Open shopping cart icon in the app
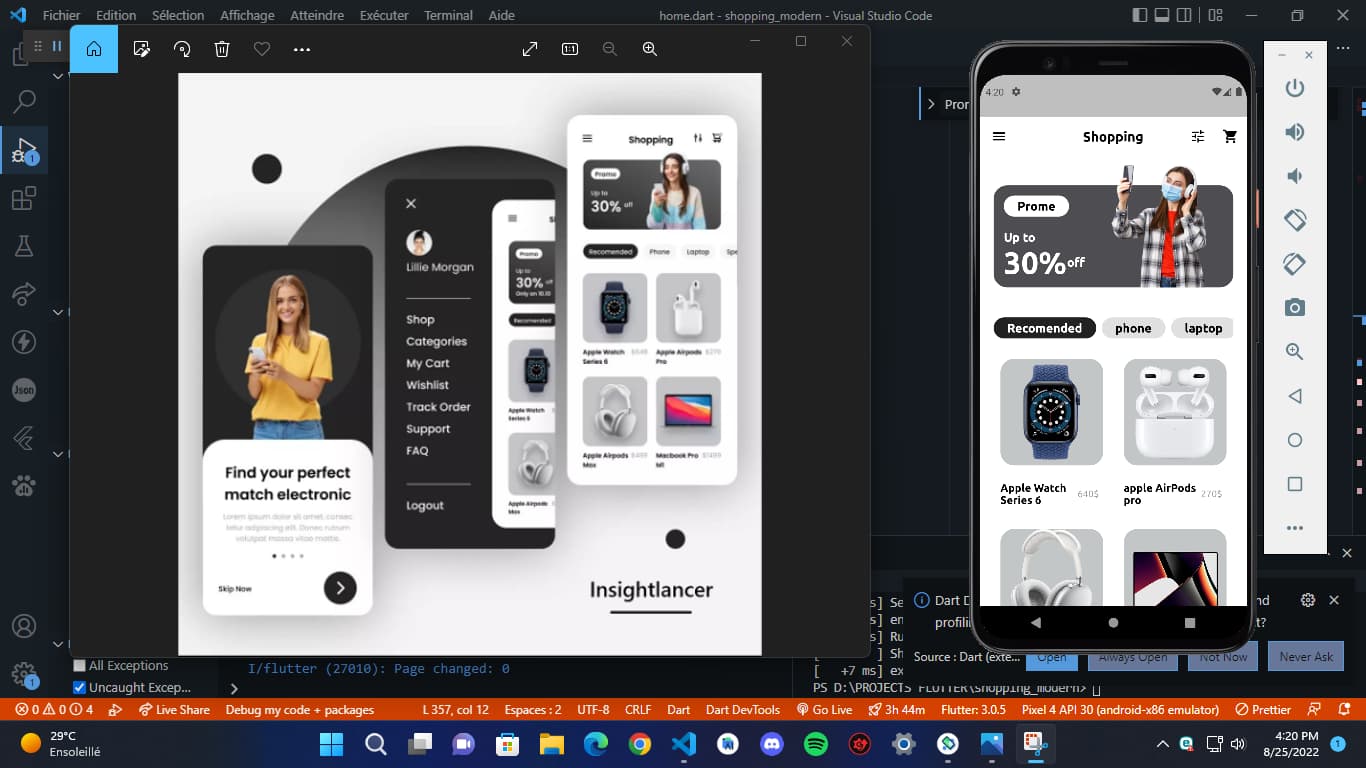The height and width of the screenshot is (768, 1366). click(1230, 137)
